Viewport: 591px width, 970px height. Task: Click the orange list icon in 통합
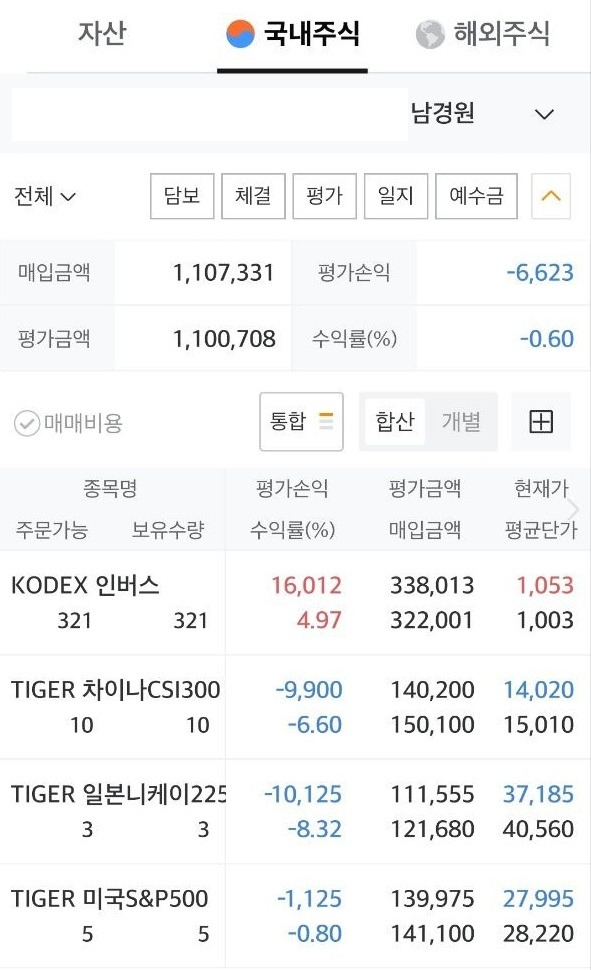tap(326, 421)
